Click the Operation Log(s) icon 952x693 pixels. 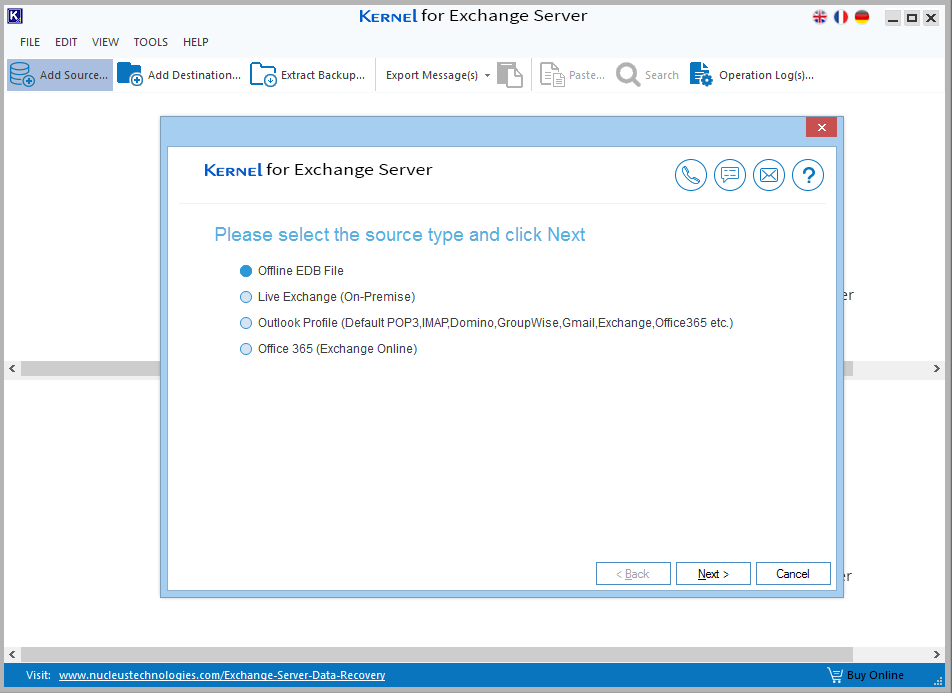701,75
